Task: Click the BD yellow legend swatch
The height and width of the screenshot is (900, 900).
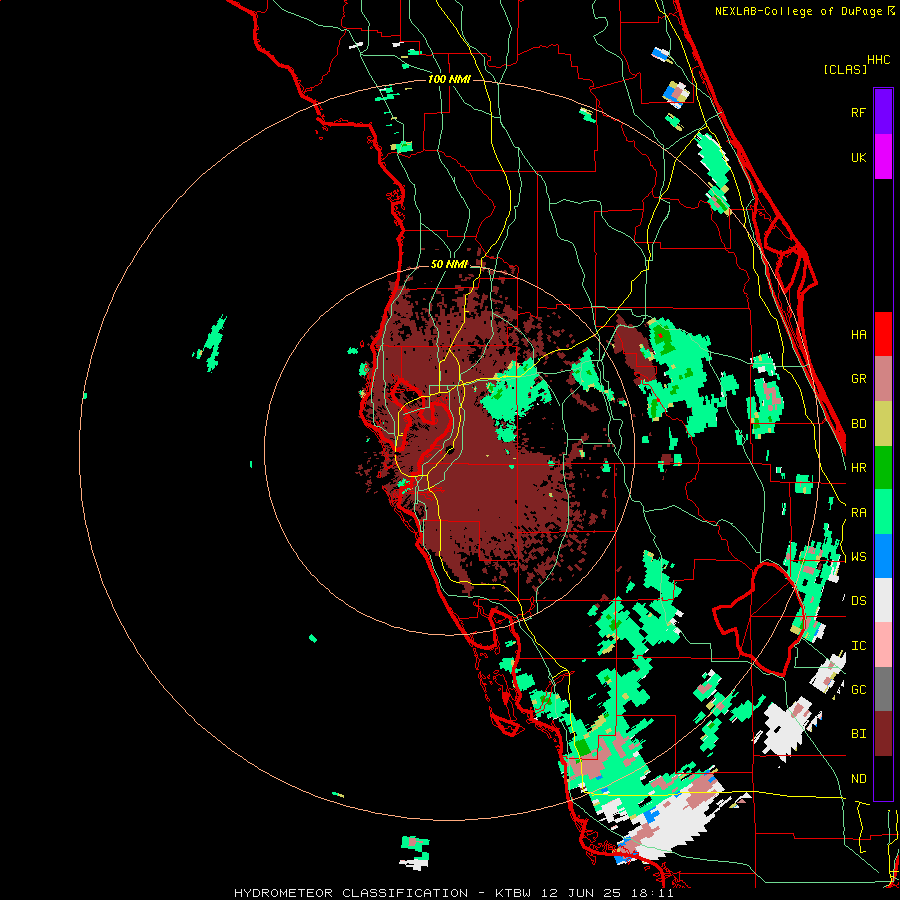Action: [x=883, y=424]
